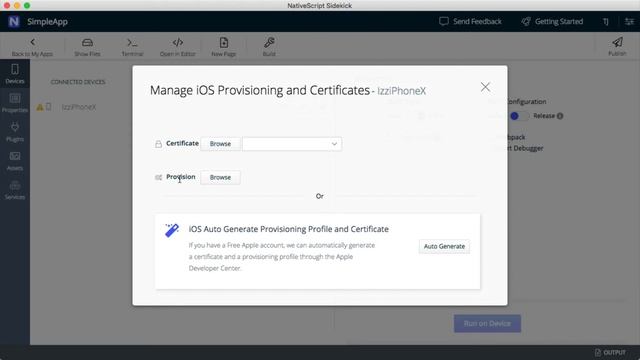
Task: Click Open in Editor icon
Action: [178, 42]
